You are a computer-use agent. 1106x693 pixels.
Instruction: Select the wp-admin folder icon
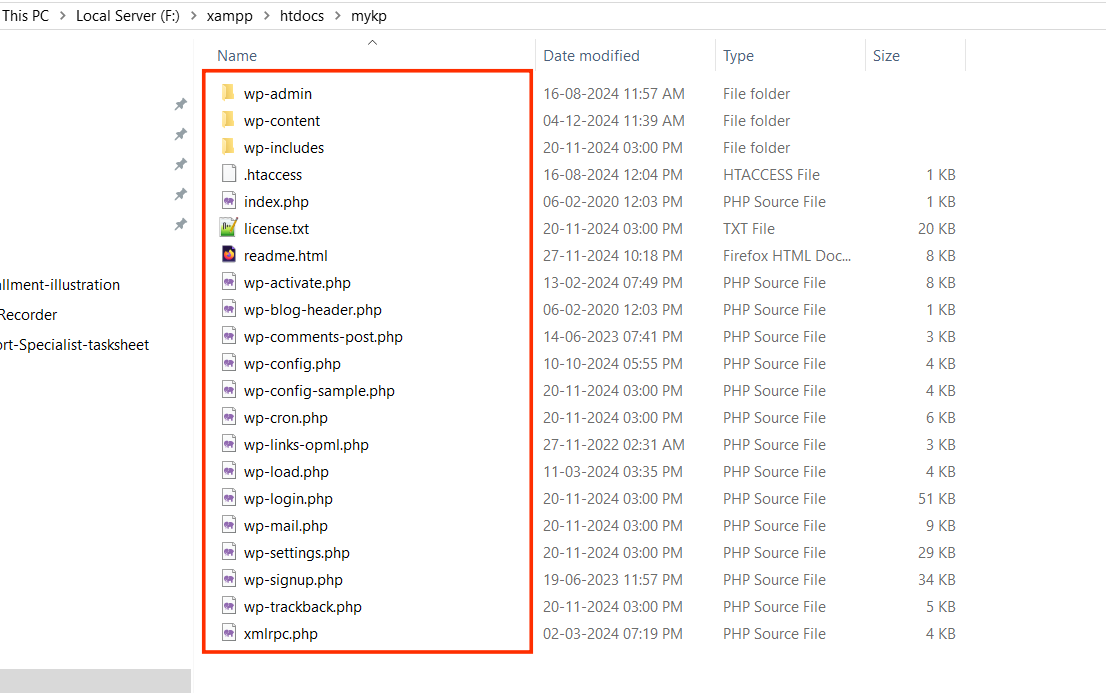click(x=229, y=92)
